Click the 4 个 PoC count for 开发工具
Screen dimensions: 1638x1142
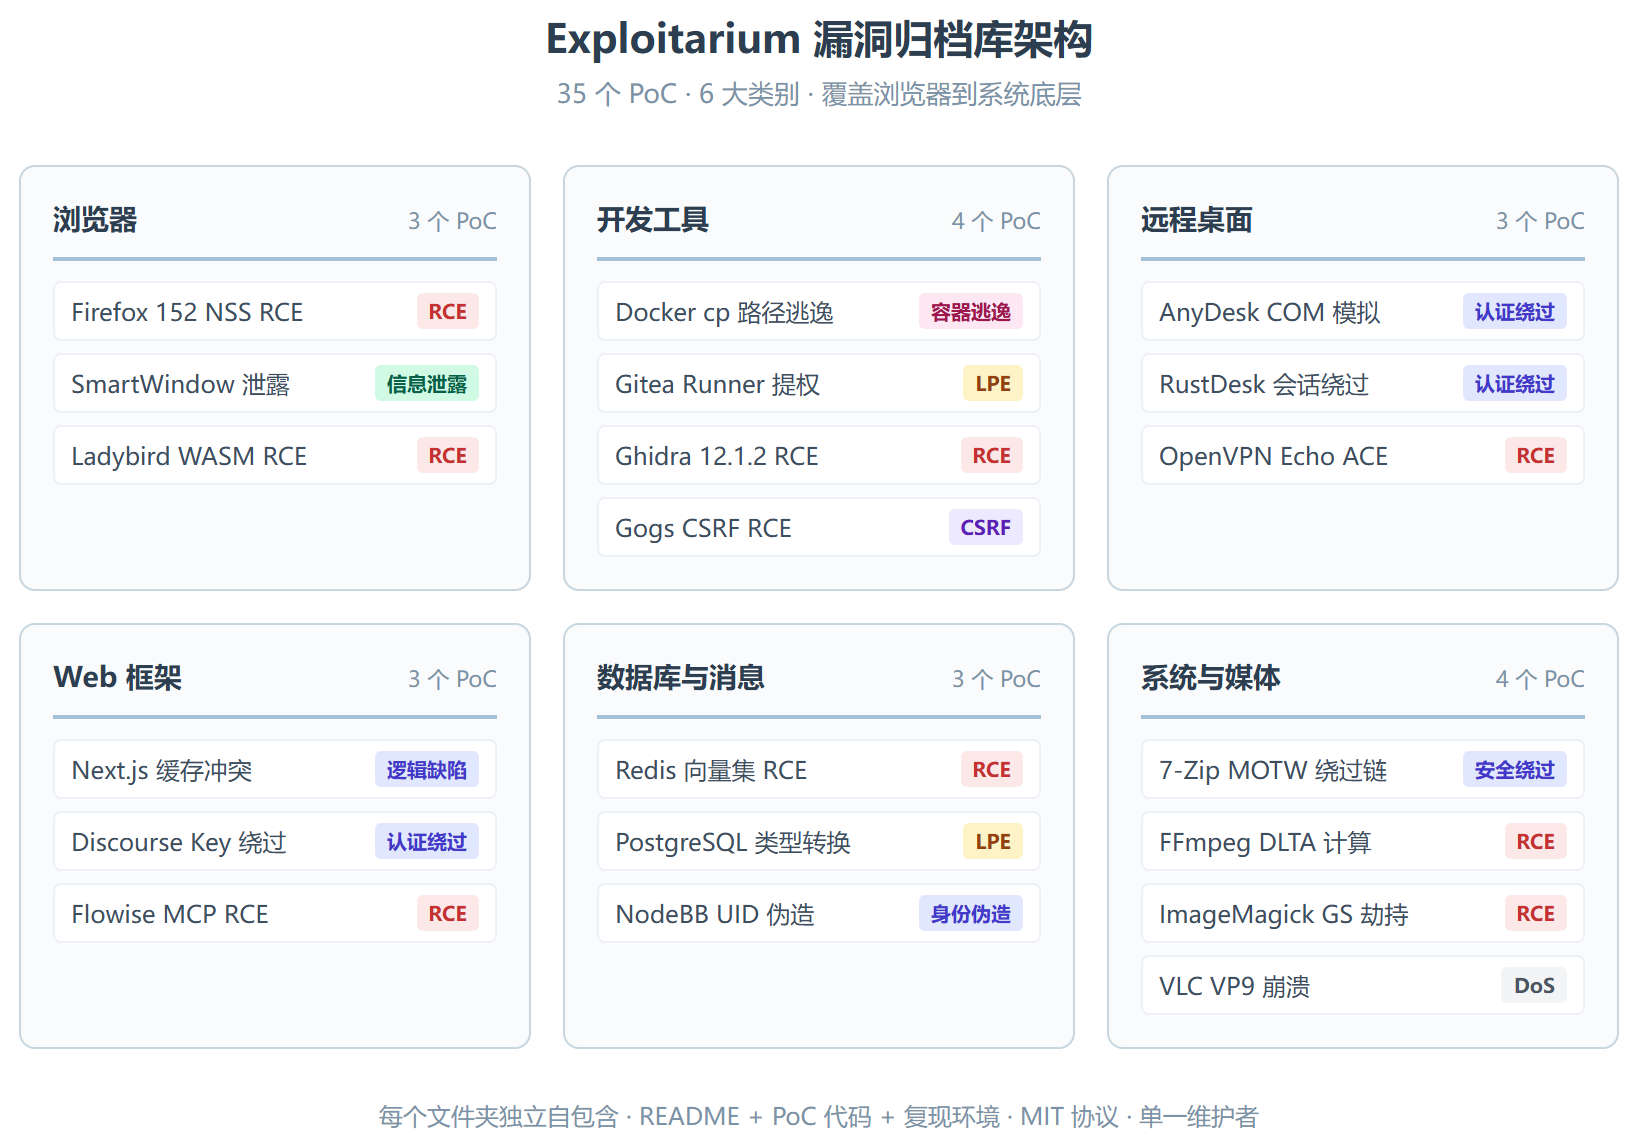(x=996, y=221)
